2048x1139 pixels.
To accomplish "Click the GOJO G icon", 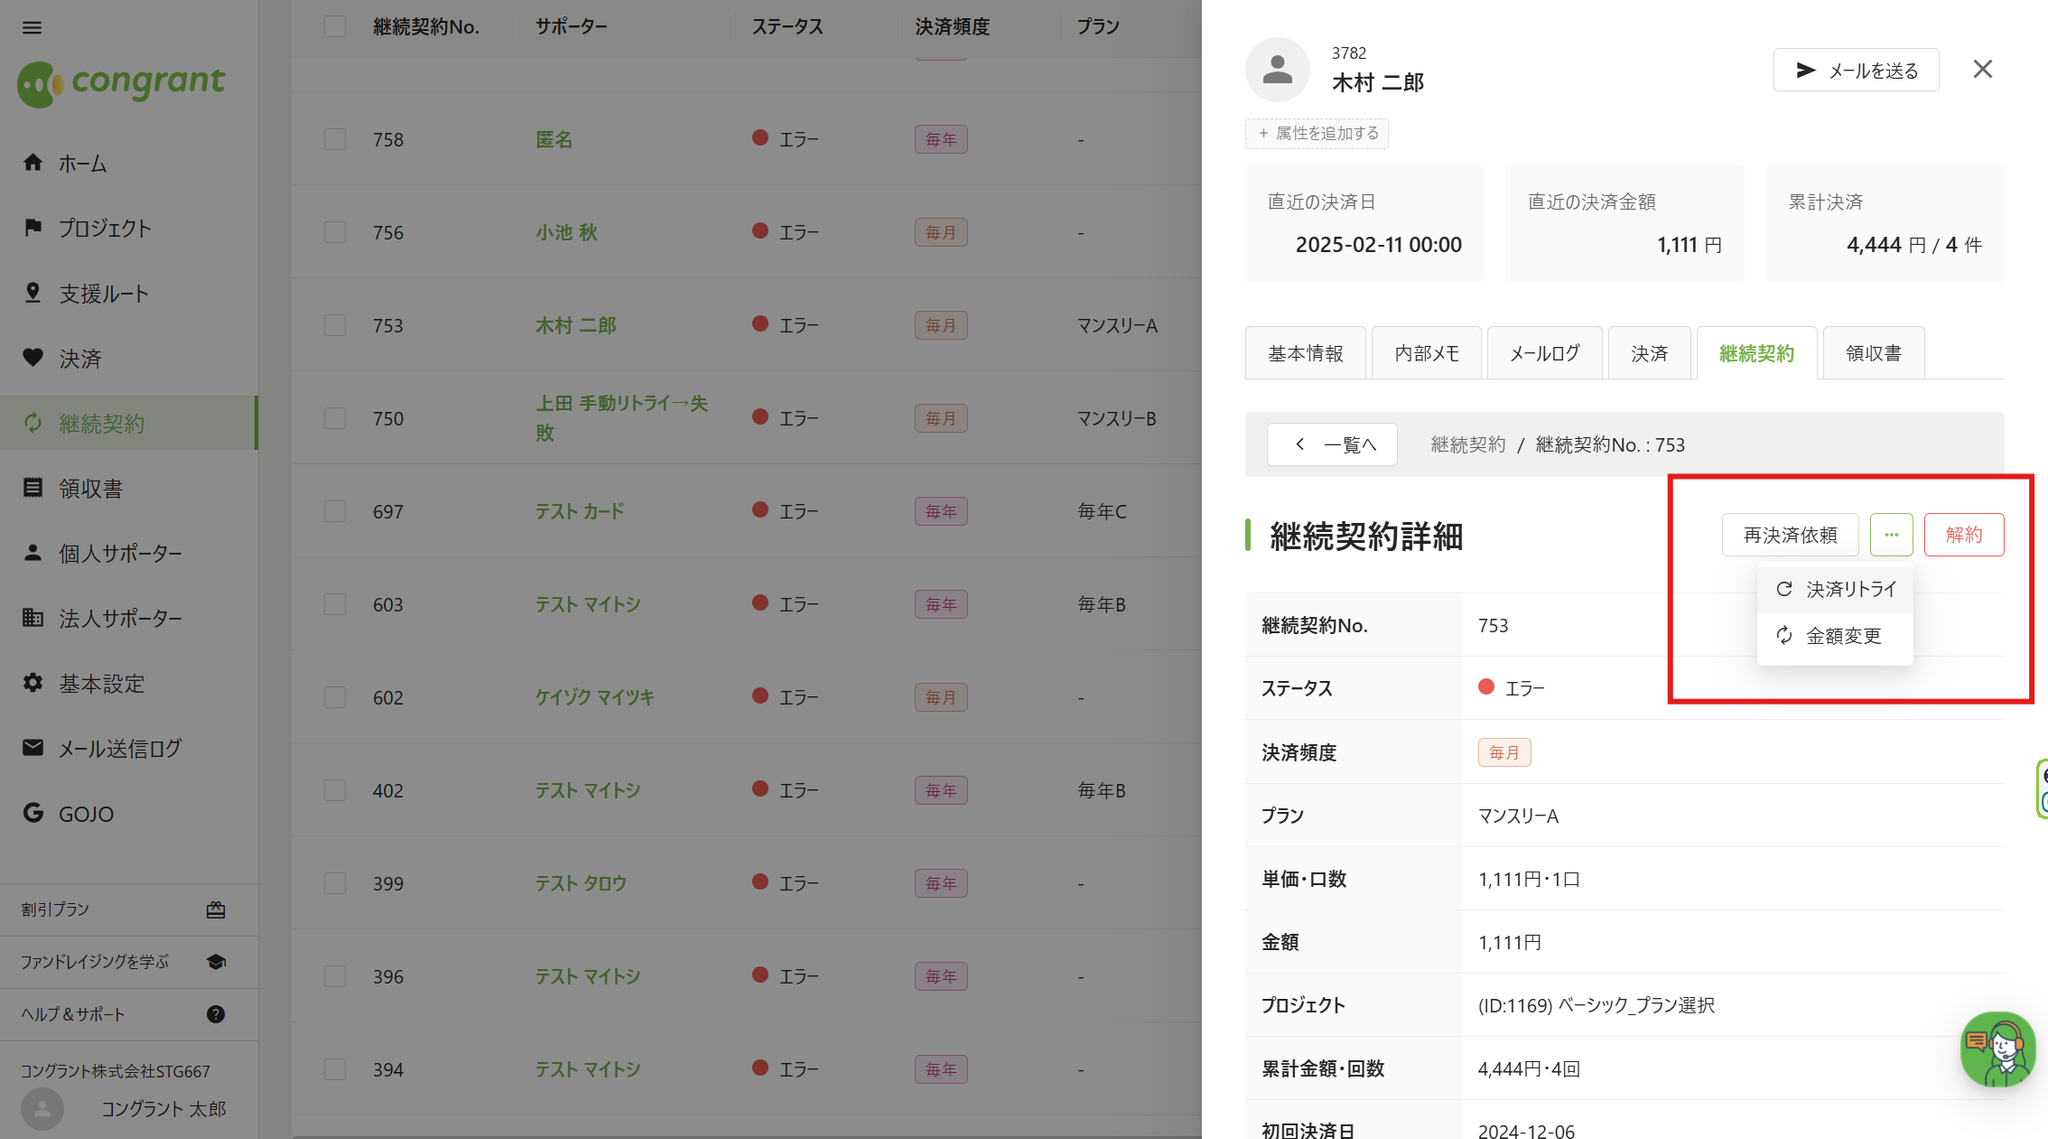I will pos(33,812).
